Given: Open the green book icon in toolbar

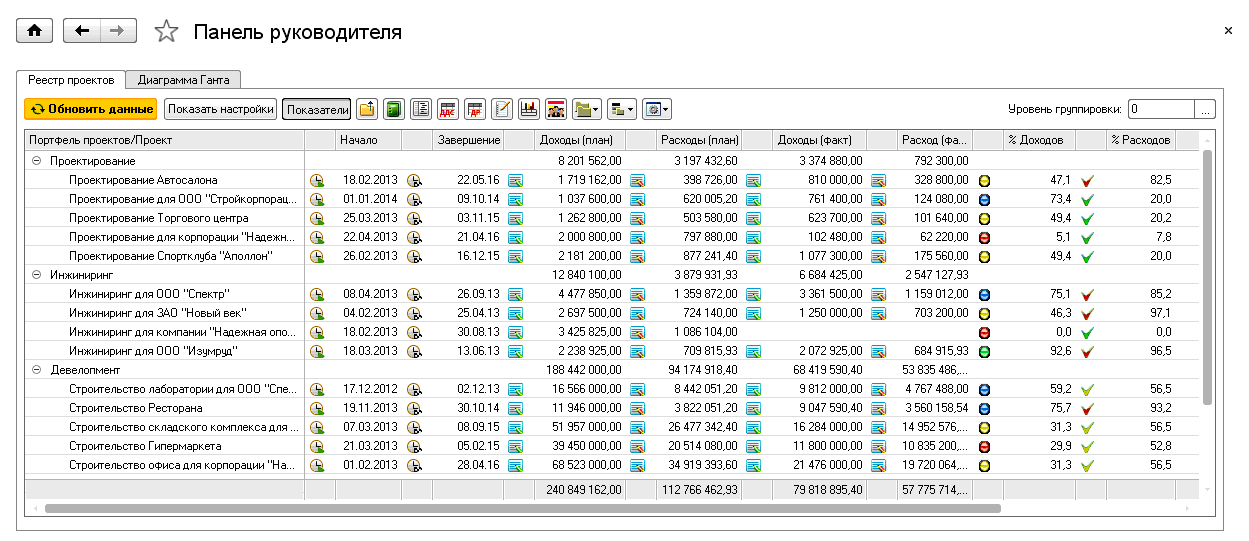Looking at the screenshot, I should (394, 109).
